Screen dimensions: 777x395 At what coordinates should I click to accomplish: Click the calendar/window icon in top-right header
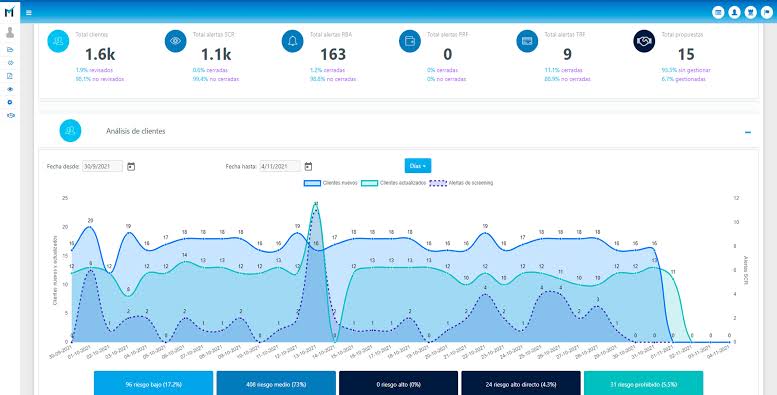click(x=718, y=12)
